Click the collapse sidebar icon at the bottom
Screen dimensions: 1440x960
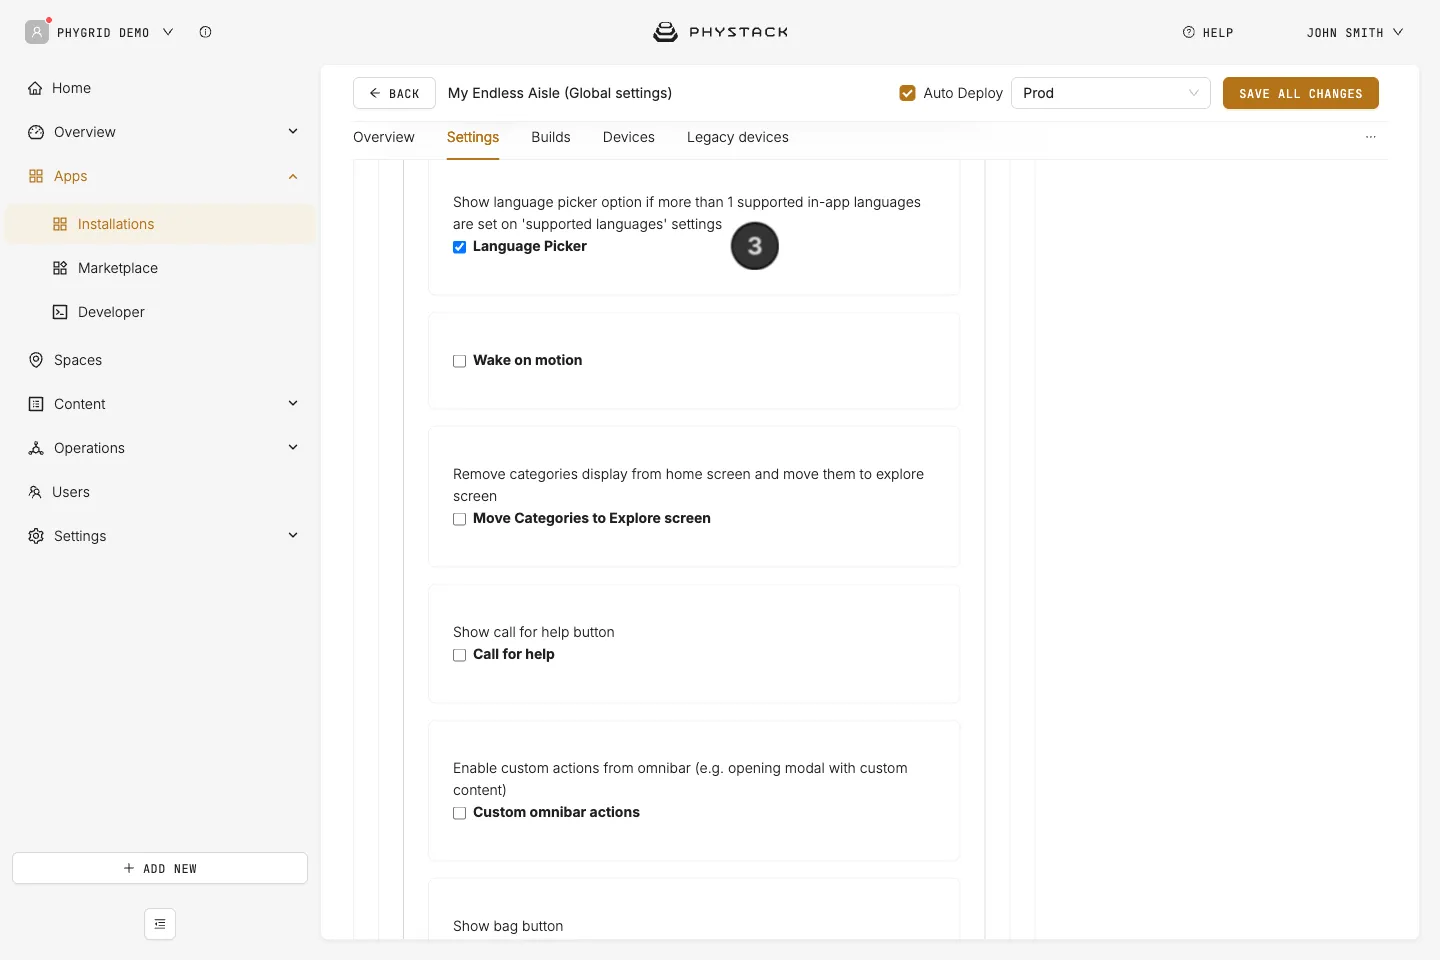click(160, 924)
